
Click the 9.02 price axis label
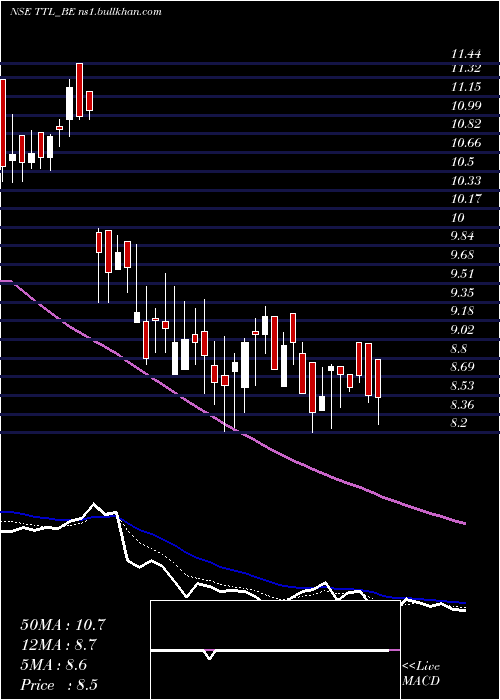462,330
